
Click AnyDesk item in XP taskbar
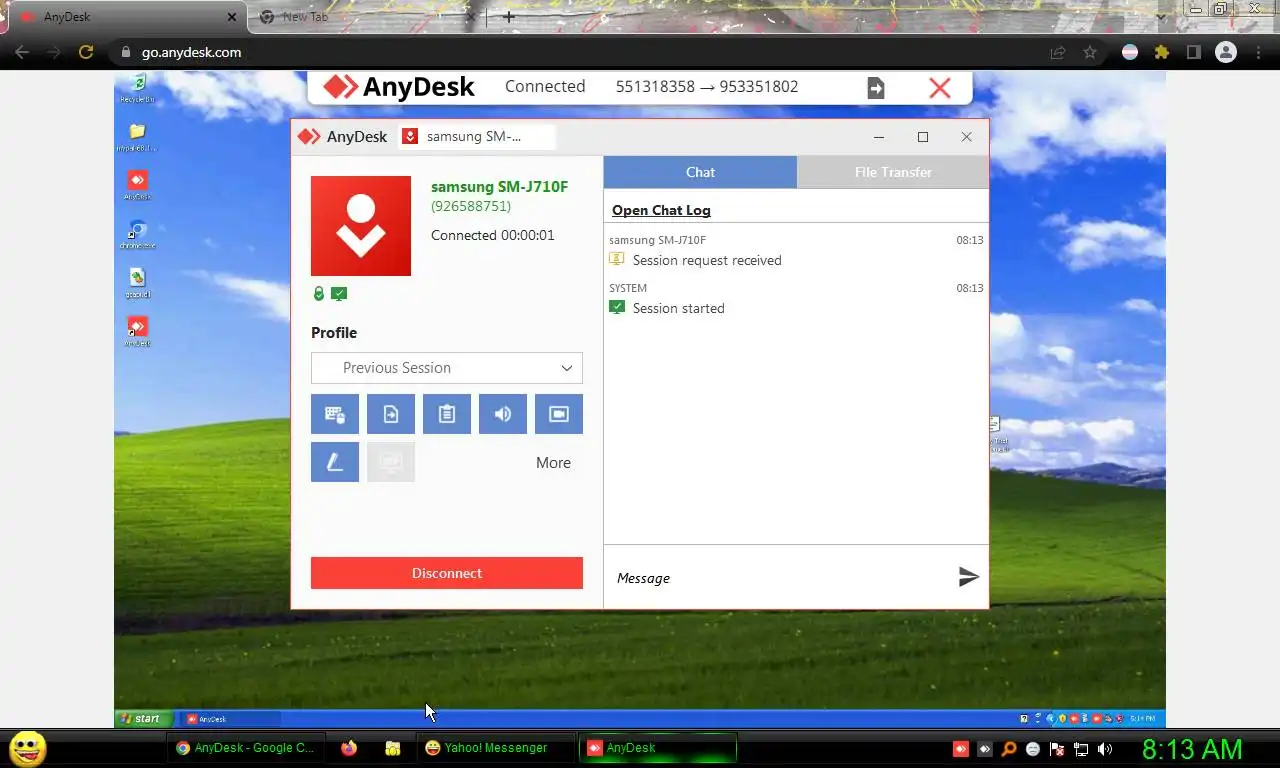point(231,718)
